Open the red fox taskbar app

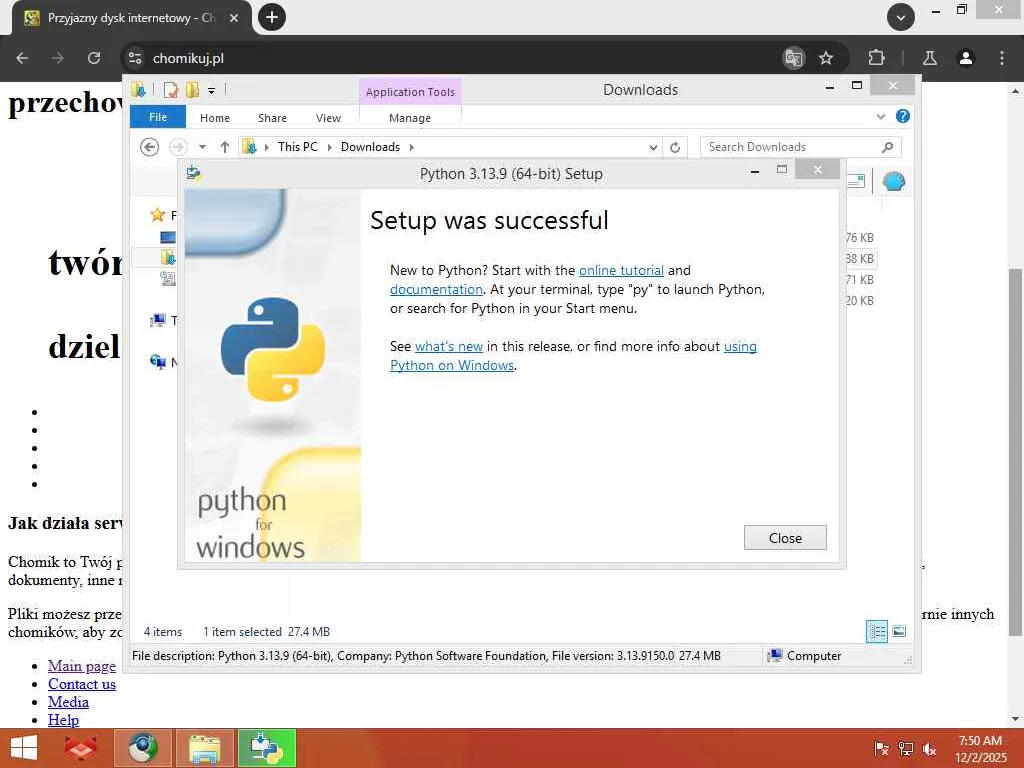point(81,748)
